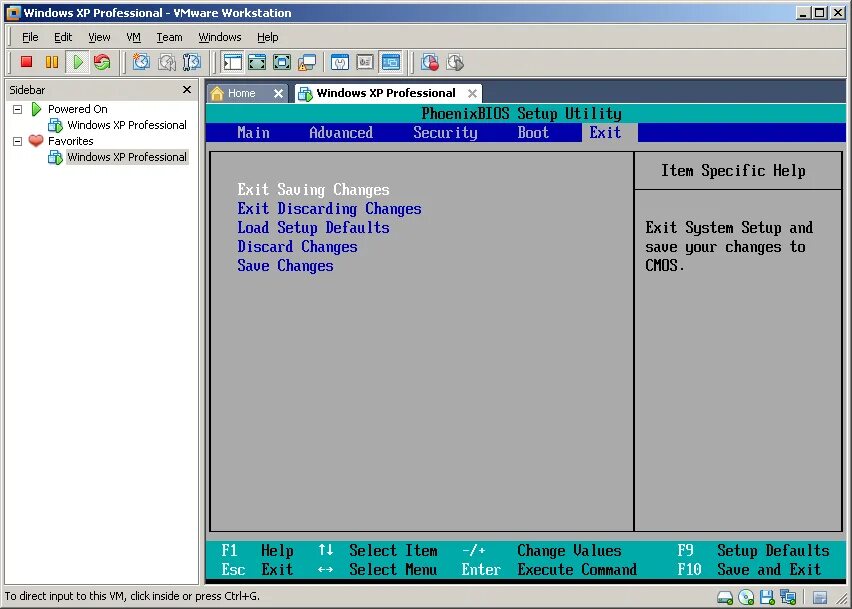Screen dimensions: 852x609
Task: Click the green Power On play button
Action: [78, 62]
